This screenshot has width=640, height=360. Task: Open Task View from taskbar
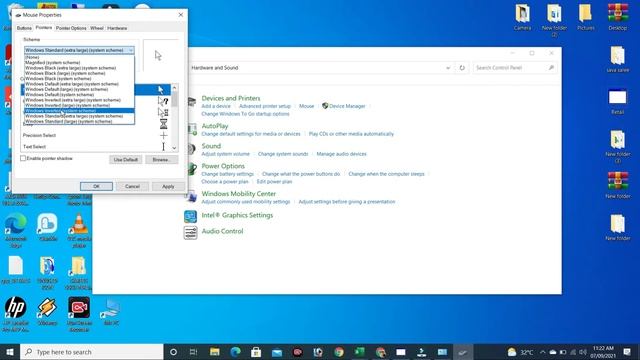tap(193, 352)
